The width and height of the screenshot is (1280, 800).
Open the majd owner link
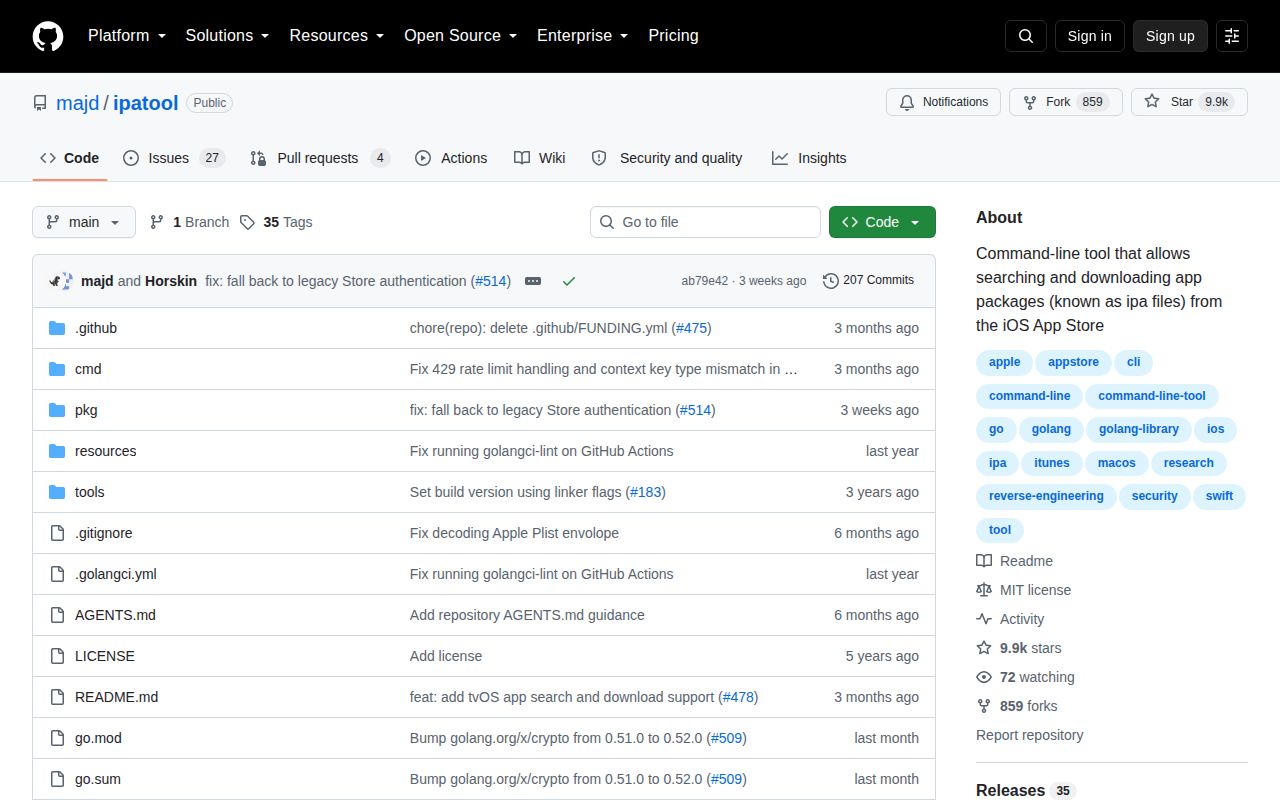pyautogui.click(x=77, y=103)
